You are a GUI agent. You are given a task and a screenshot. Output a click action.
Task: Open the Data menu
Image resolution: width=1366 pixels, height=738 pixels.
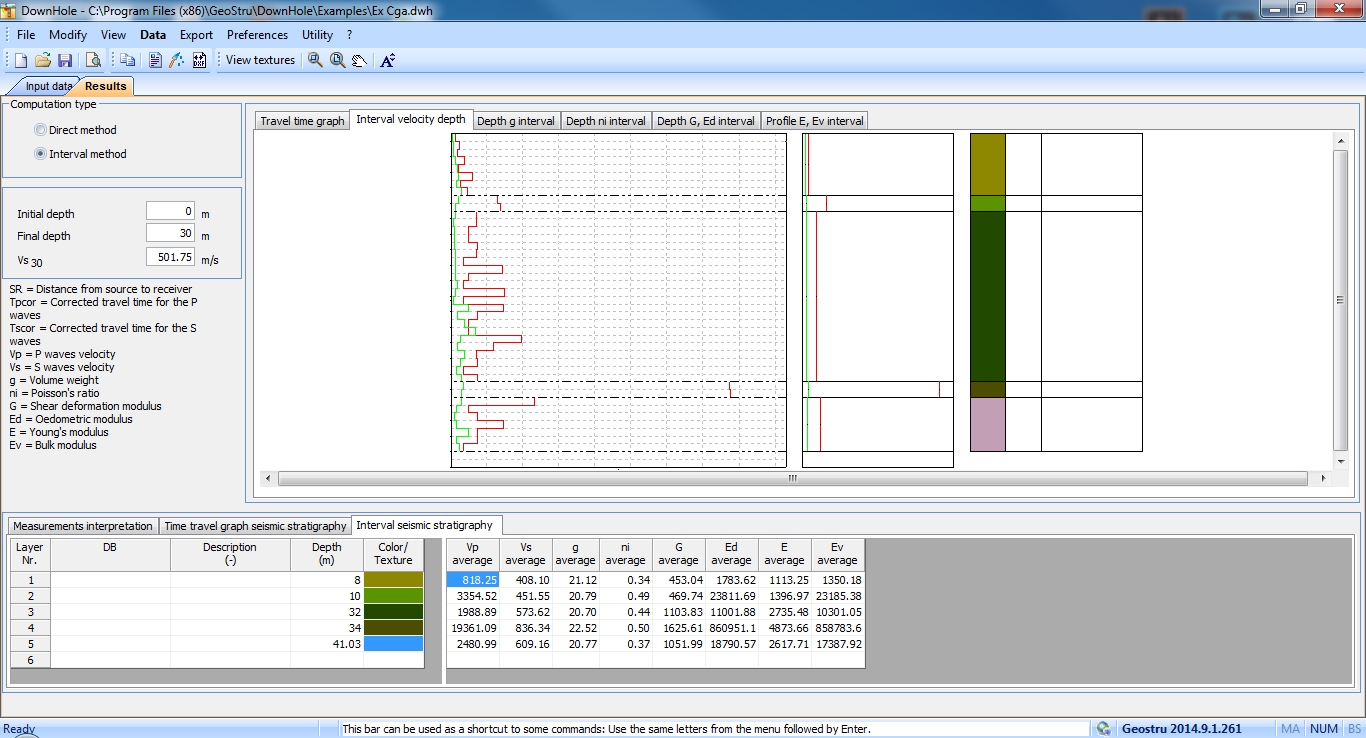(x=153, y=35)
